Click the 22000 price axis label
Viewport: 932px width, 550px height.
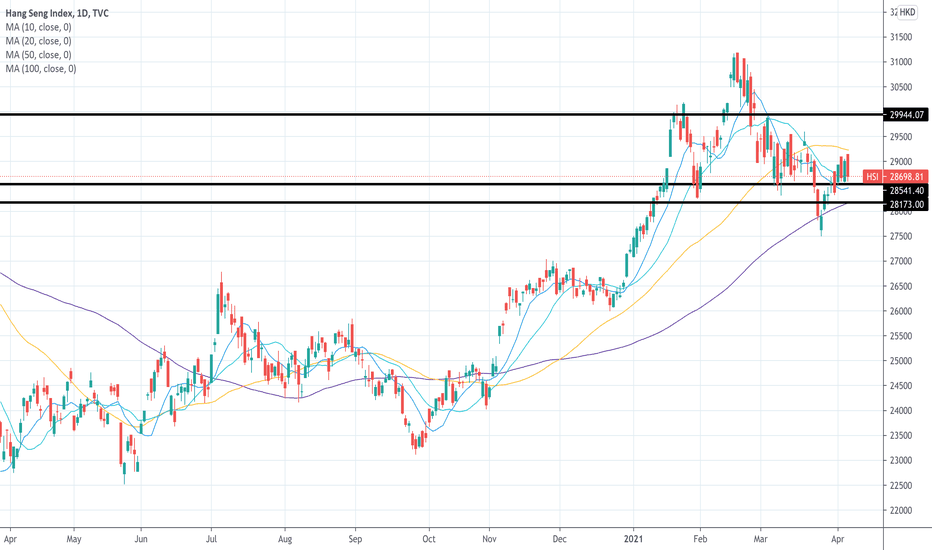click(x=900, y=511)
